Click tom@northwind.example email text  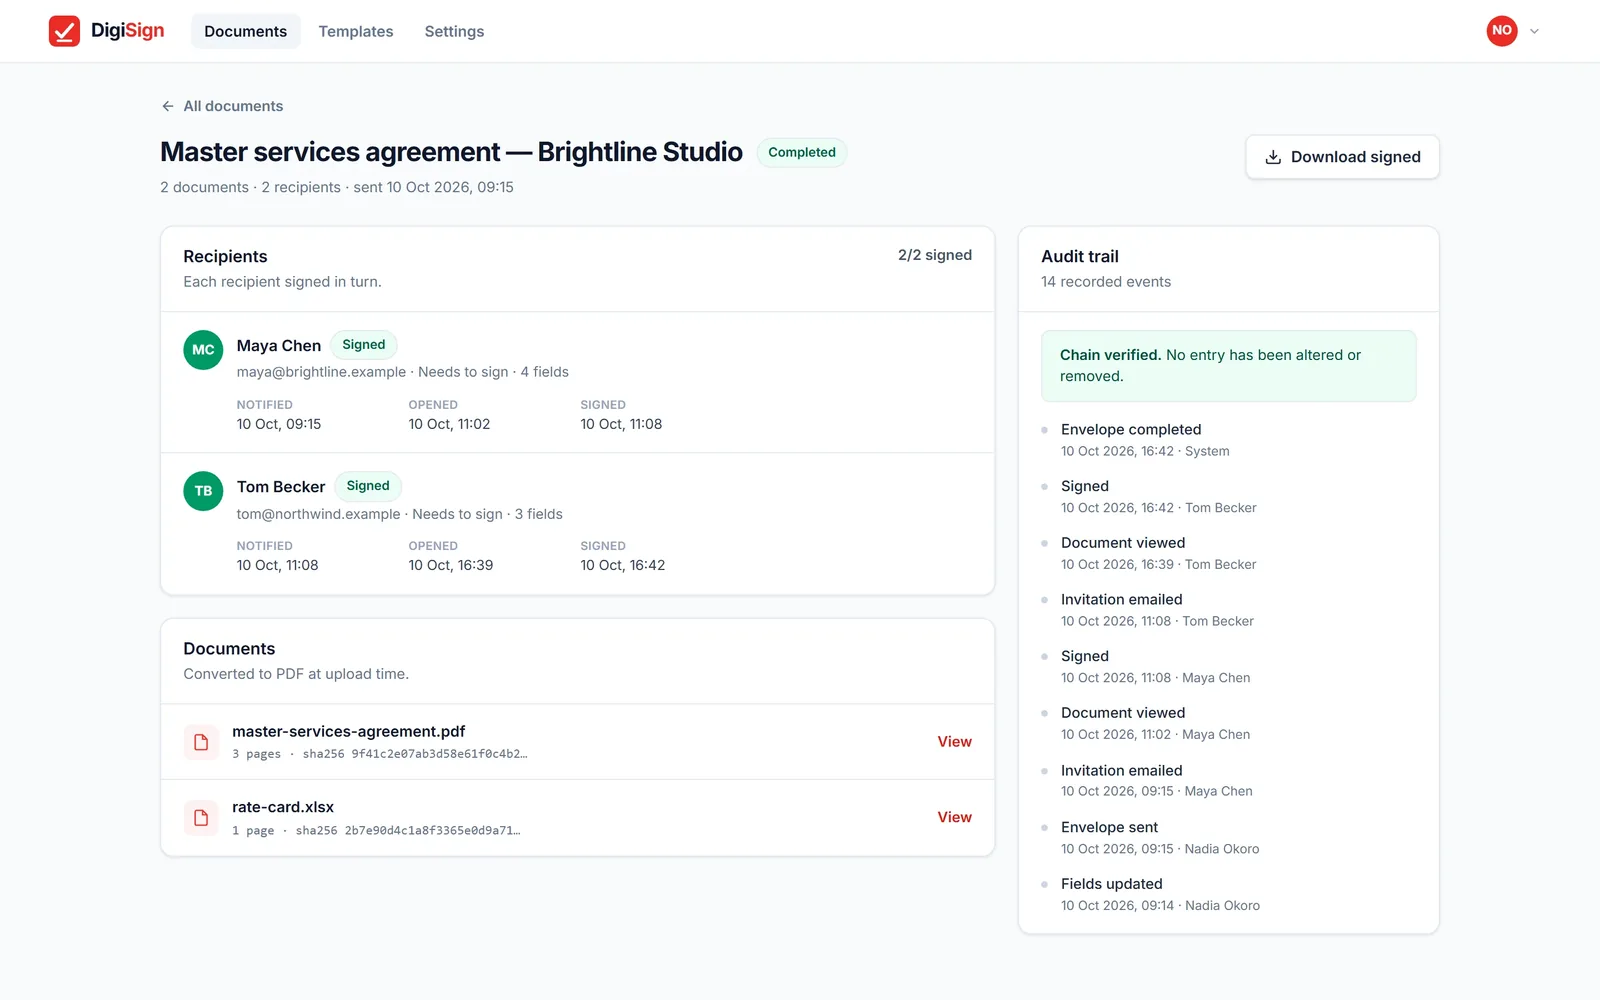pyautogui.click(x=318, y=514)
